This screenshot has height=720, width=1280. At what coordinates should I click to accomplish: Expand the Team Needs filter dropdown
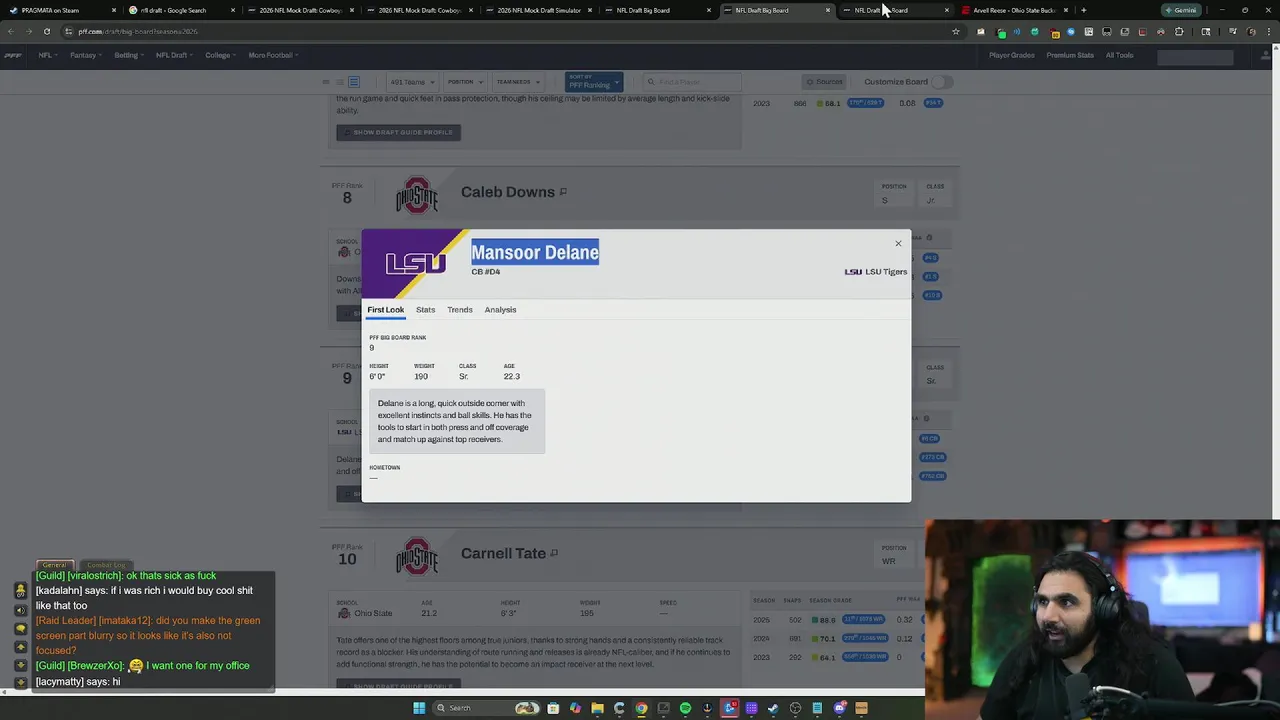click(517, 82)
